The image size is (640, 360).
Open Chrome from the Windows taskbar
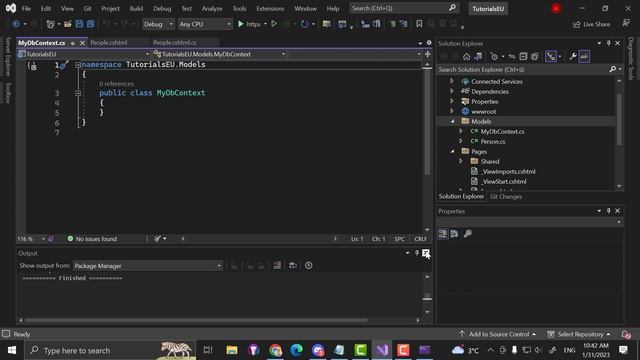click(276, 350)
